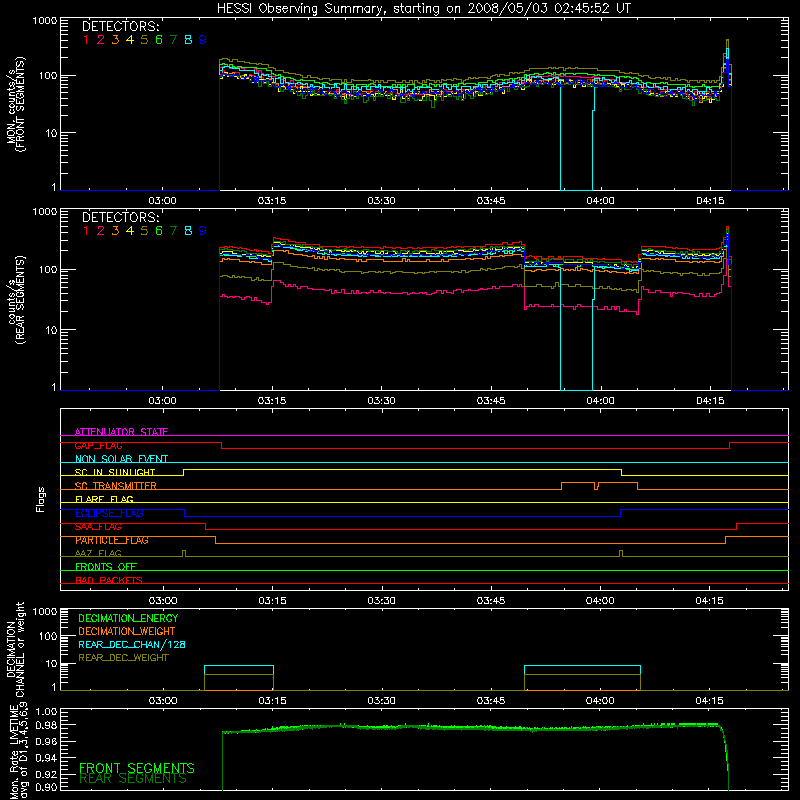Screen dimensions: 800x800
Task: Click 03:15 tick under the decimation plot
Action: 272,701
